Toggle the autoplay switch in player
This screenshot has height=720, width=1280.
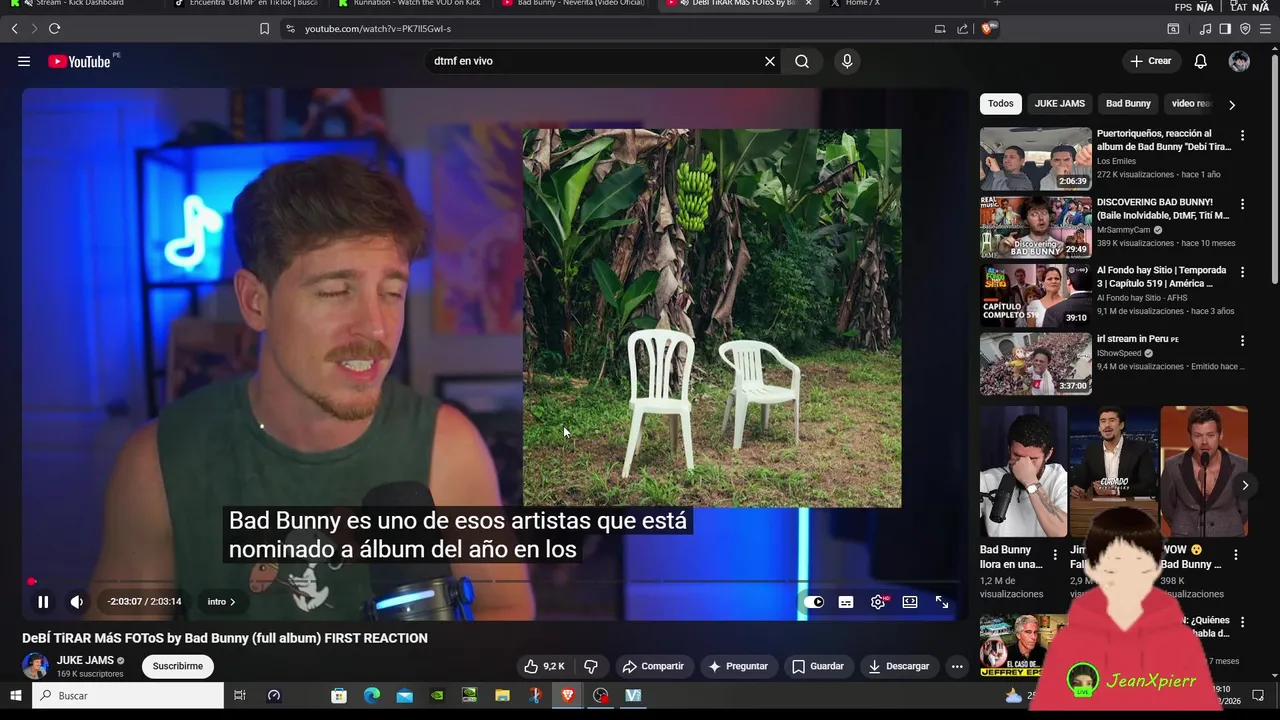tap(814, 602)
